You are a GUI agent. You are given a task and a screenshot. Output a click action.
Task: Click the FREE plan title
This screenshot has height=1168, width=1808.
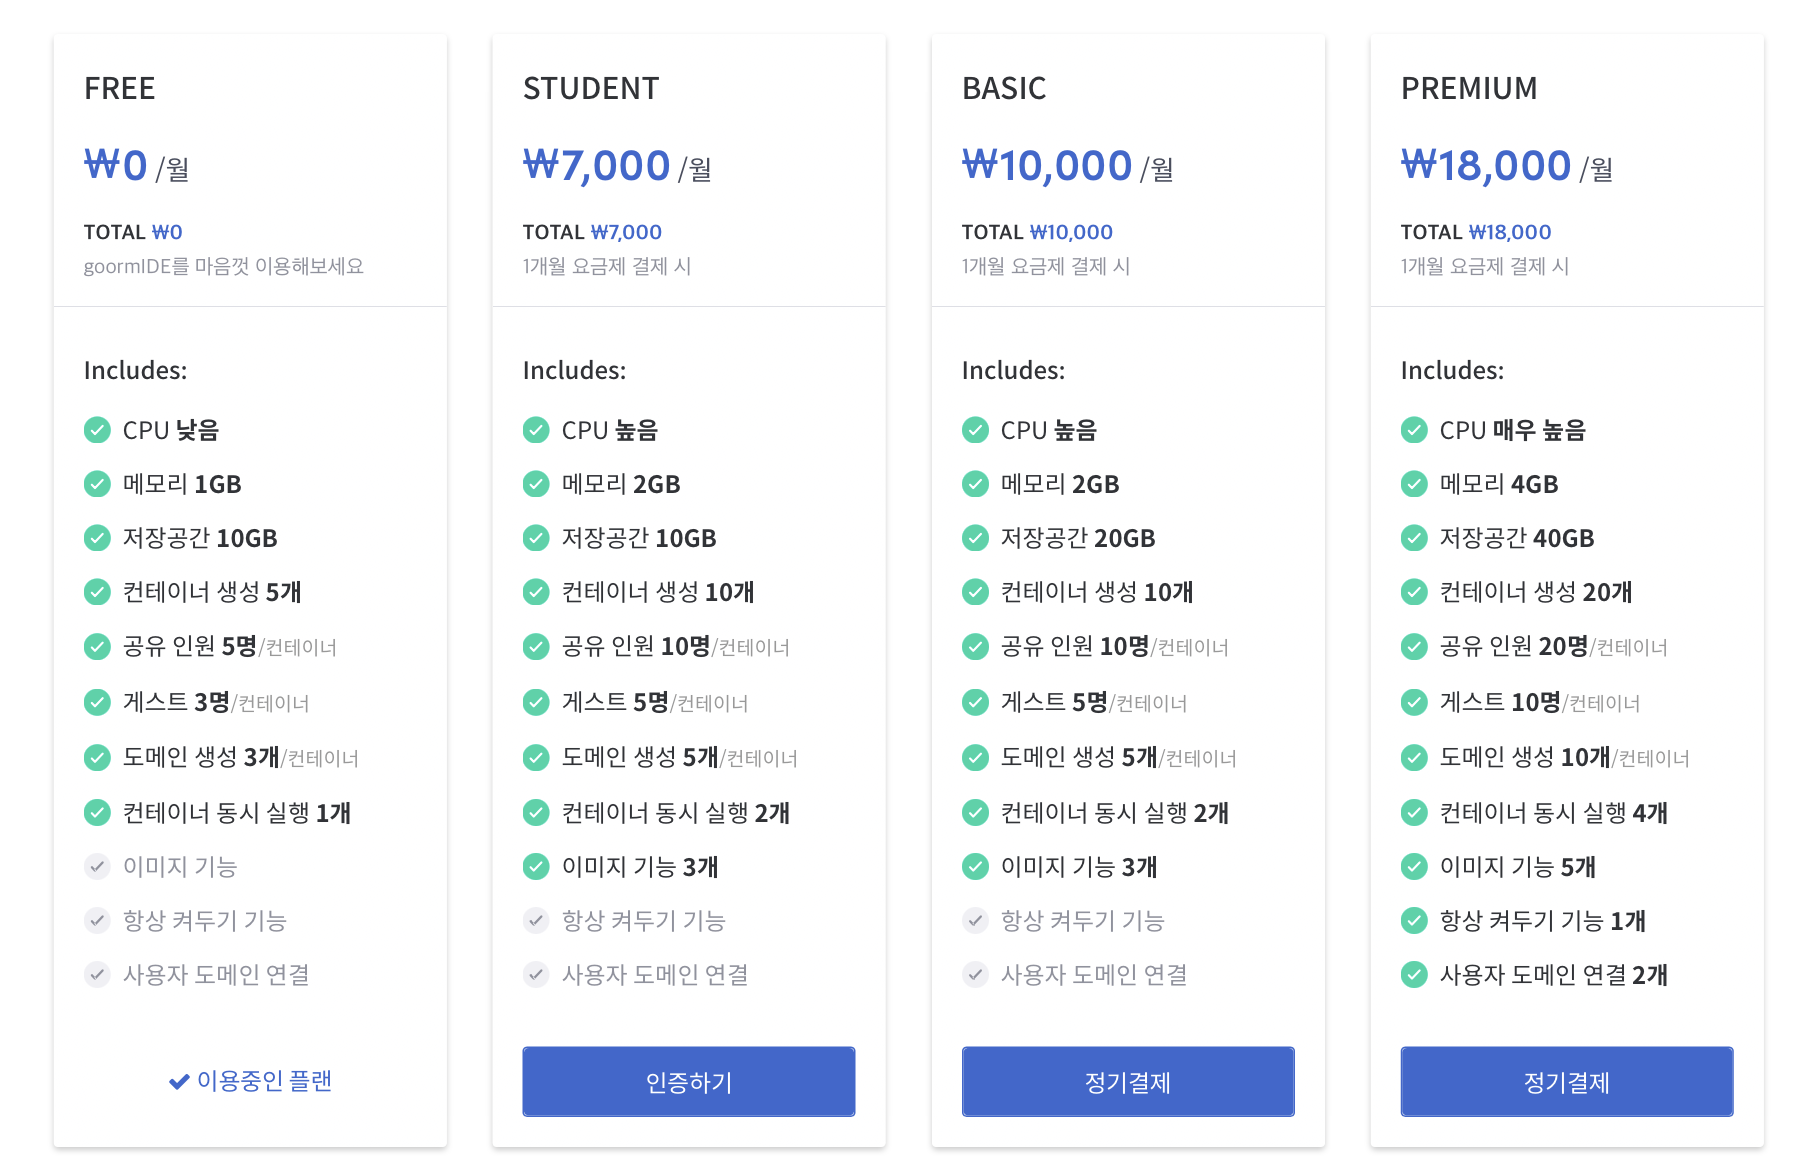(x=120, y=88)
